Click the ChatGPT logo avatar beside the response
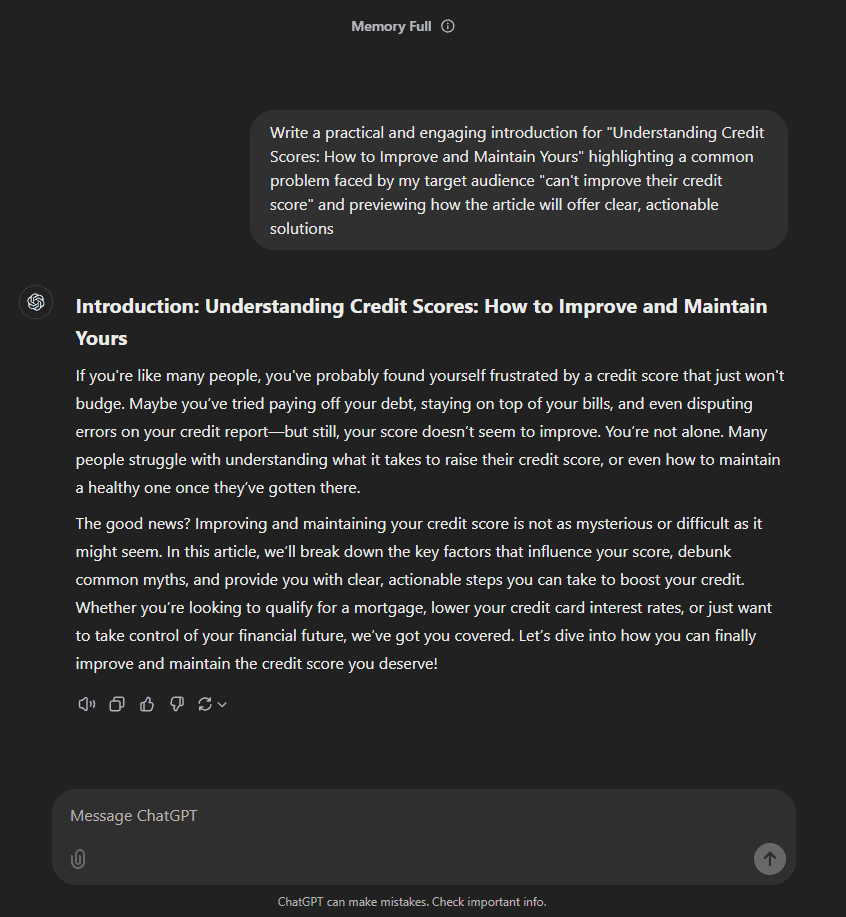The height and width of the screenshot is (917, 846). pyautogui.click(x=36, y=302)
